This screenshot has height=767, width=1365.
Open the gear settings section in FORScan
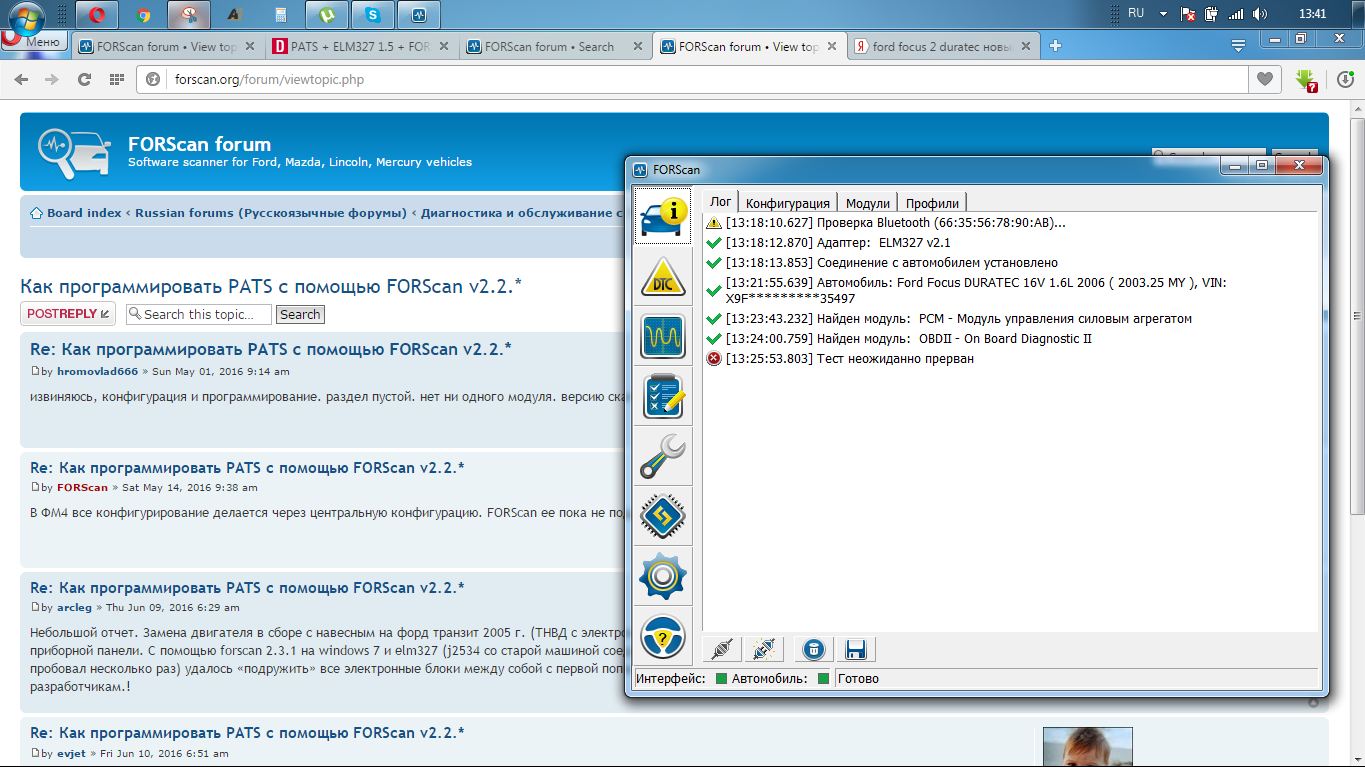(663, 577)
